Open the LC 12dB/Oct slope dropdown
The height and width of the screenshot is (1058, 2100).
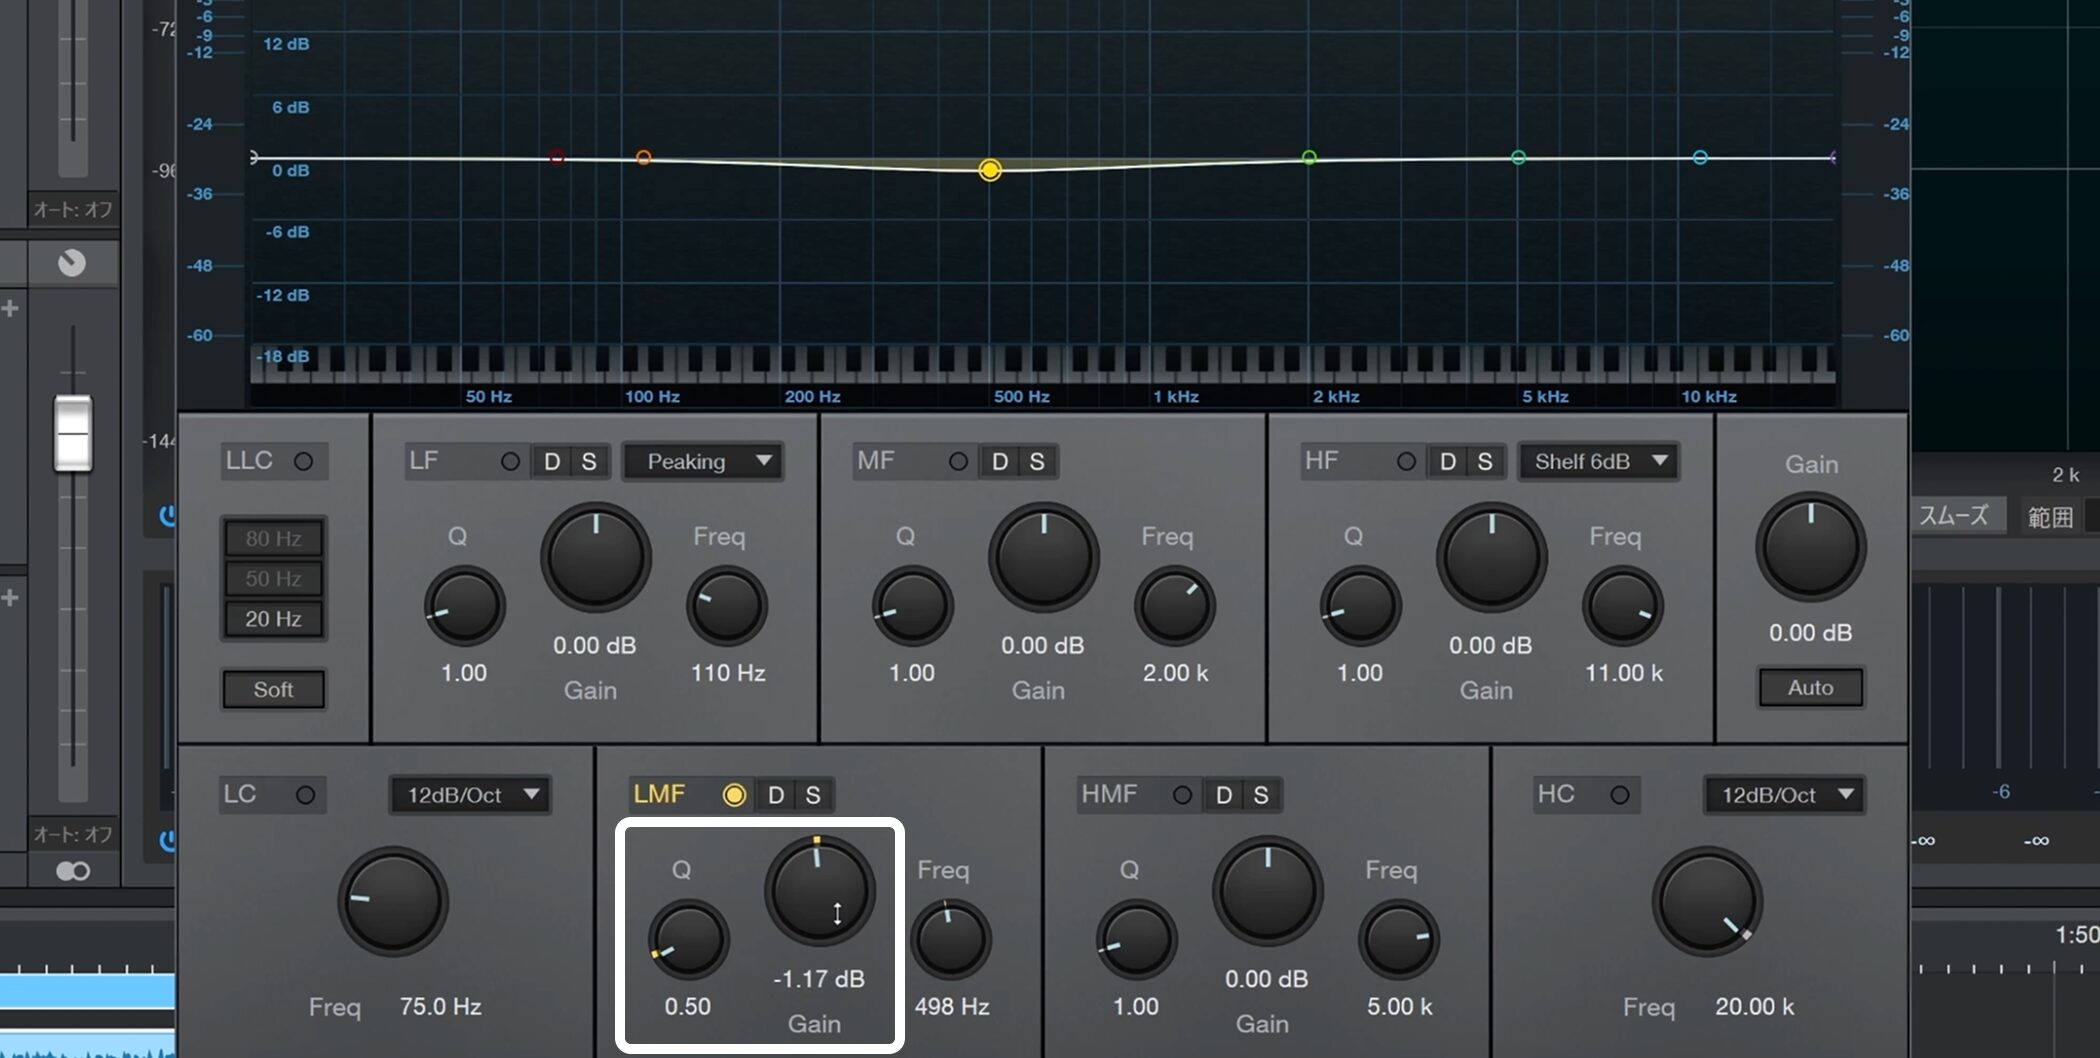(x=470, y=795)
